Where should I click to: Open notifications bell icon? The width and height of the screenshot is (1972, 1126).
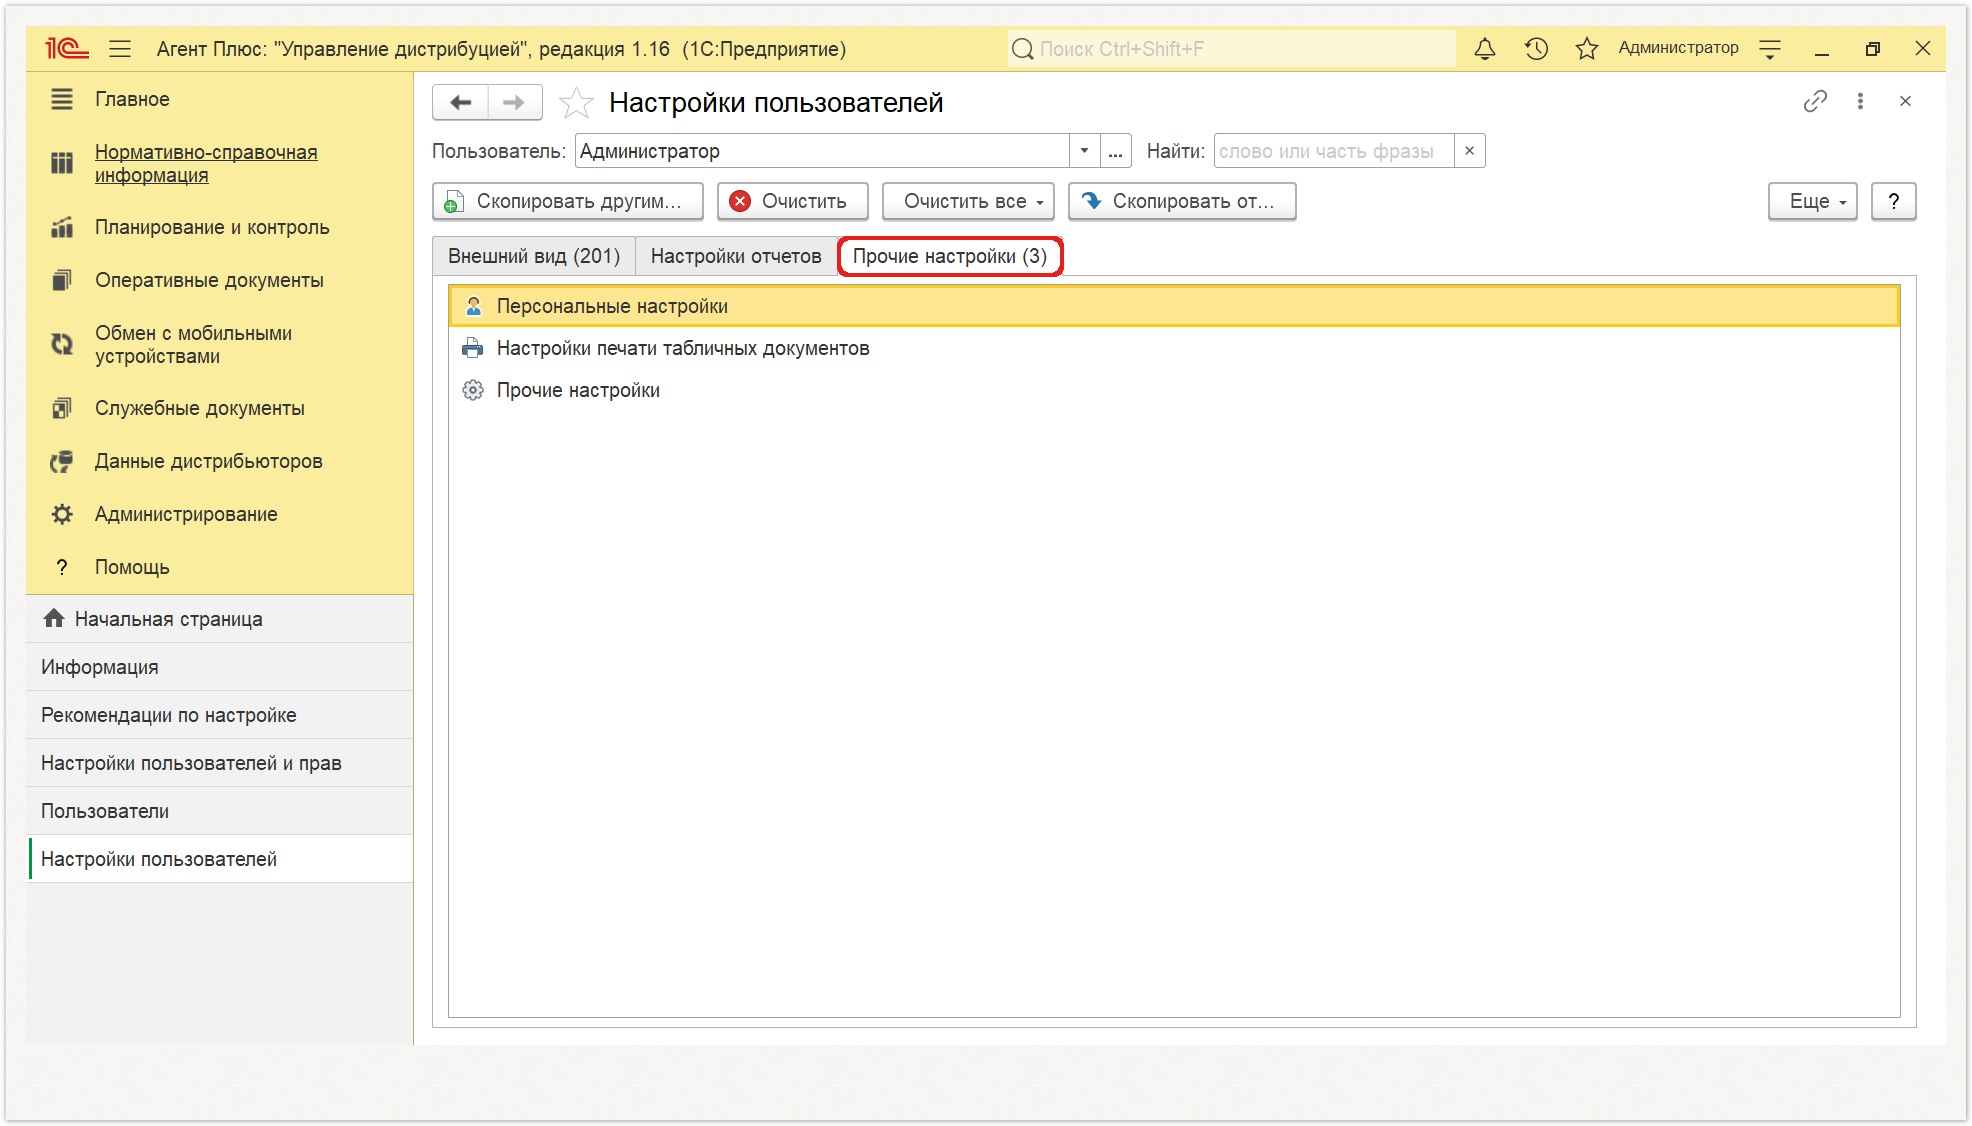1484,48
